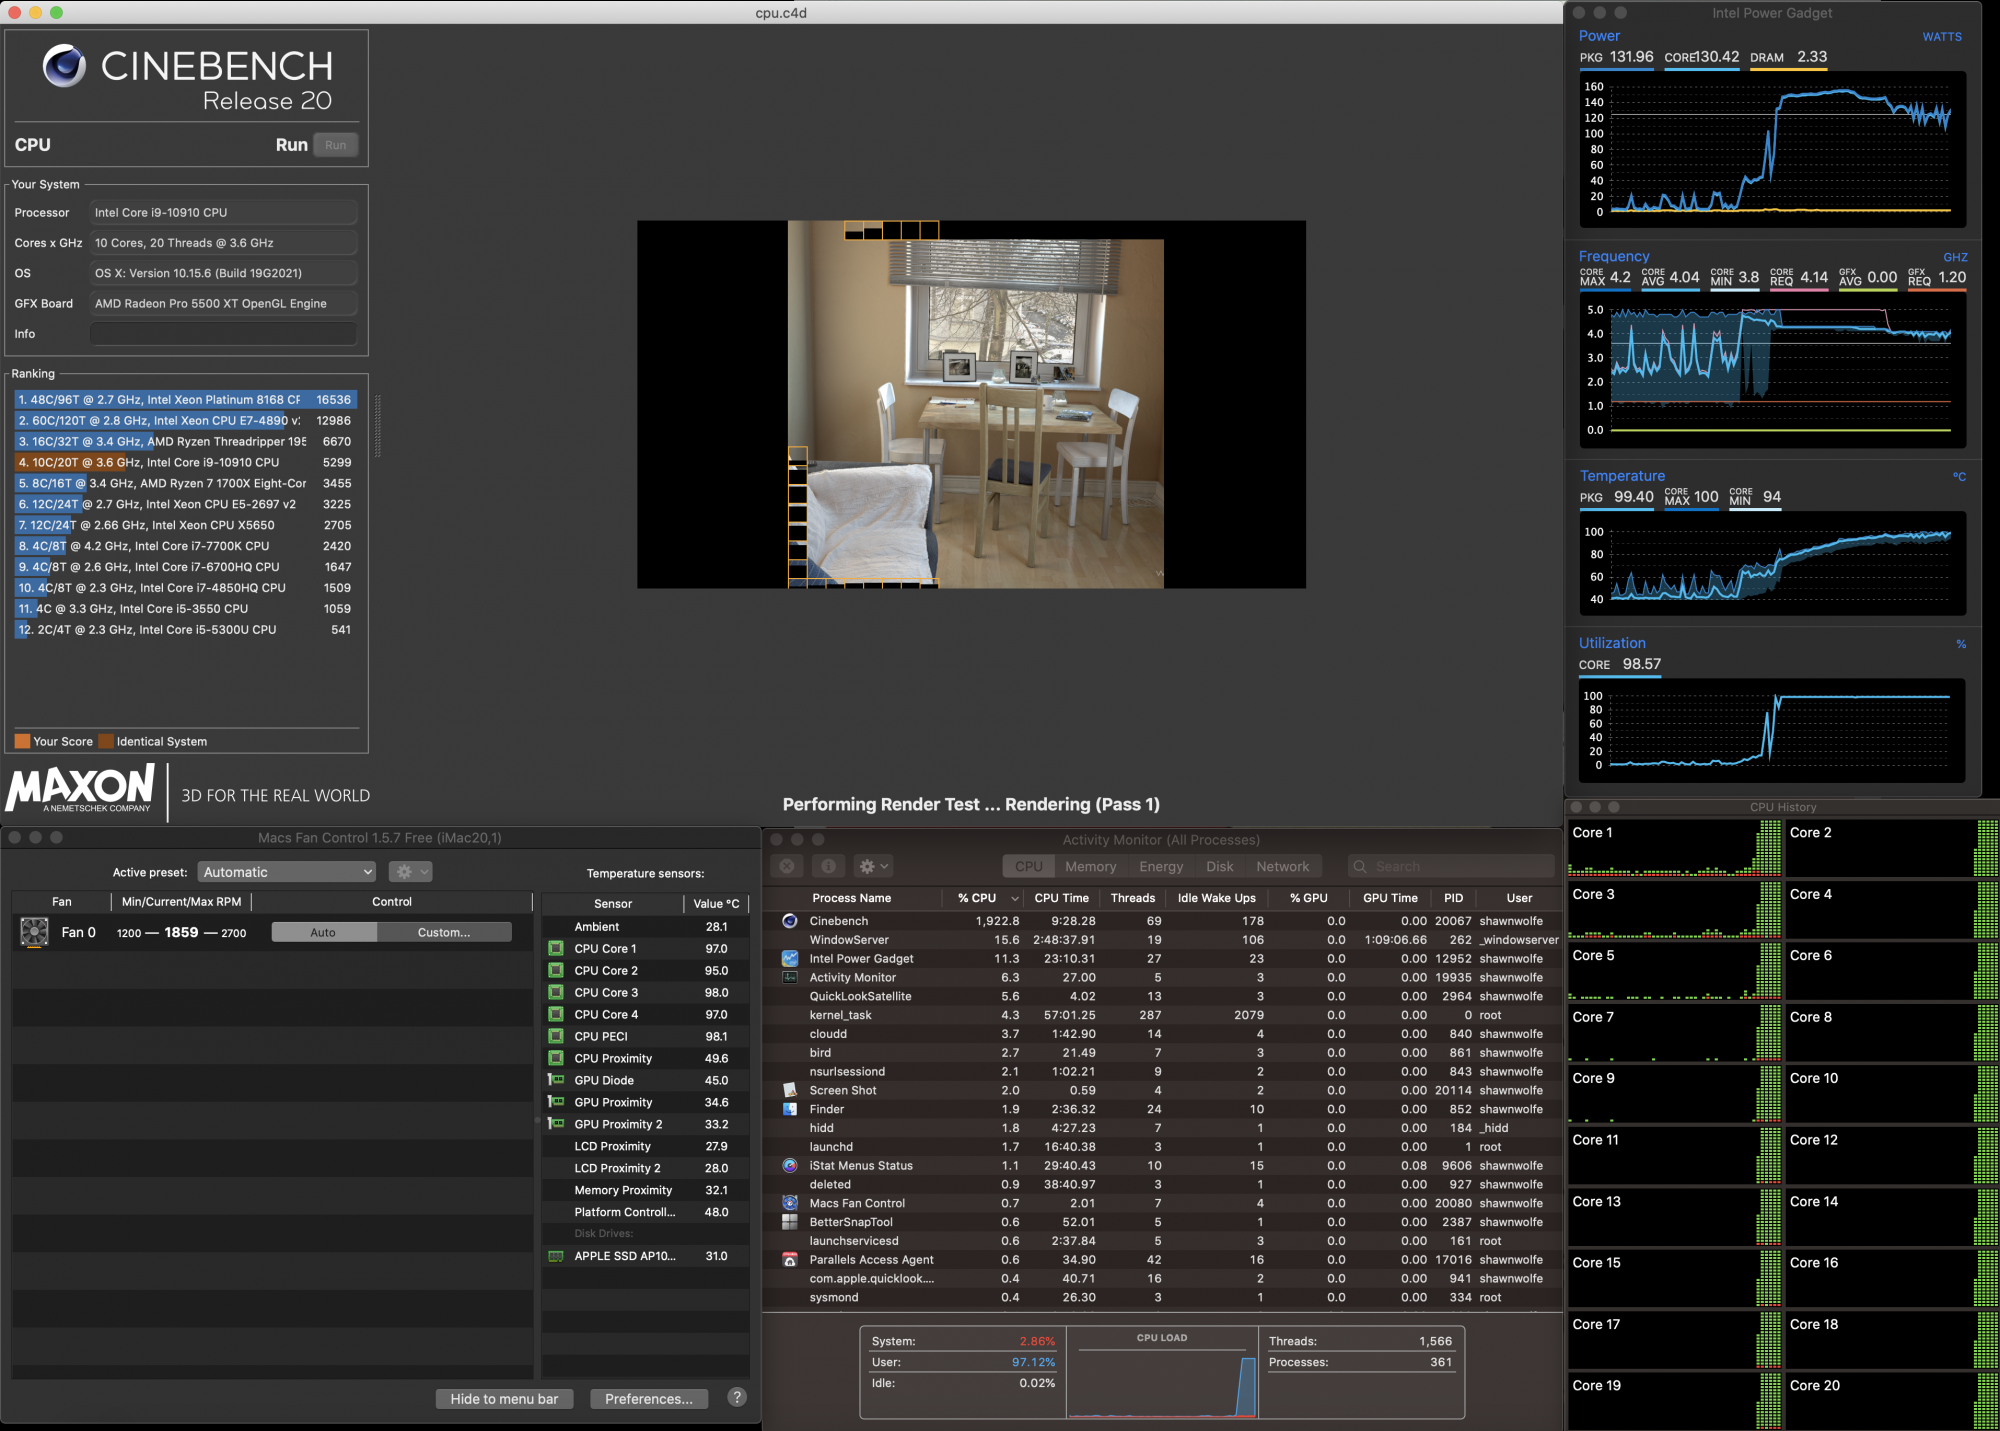Click the Cinebench logo icon

pos(64,66)
